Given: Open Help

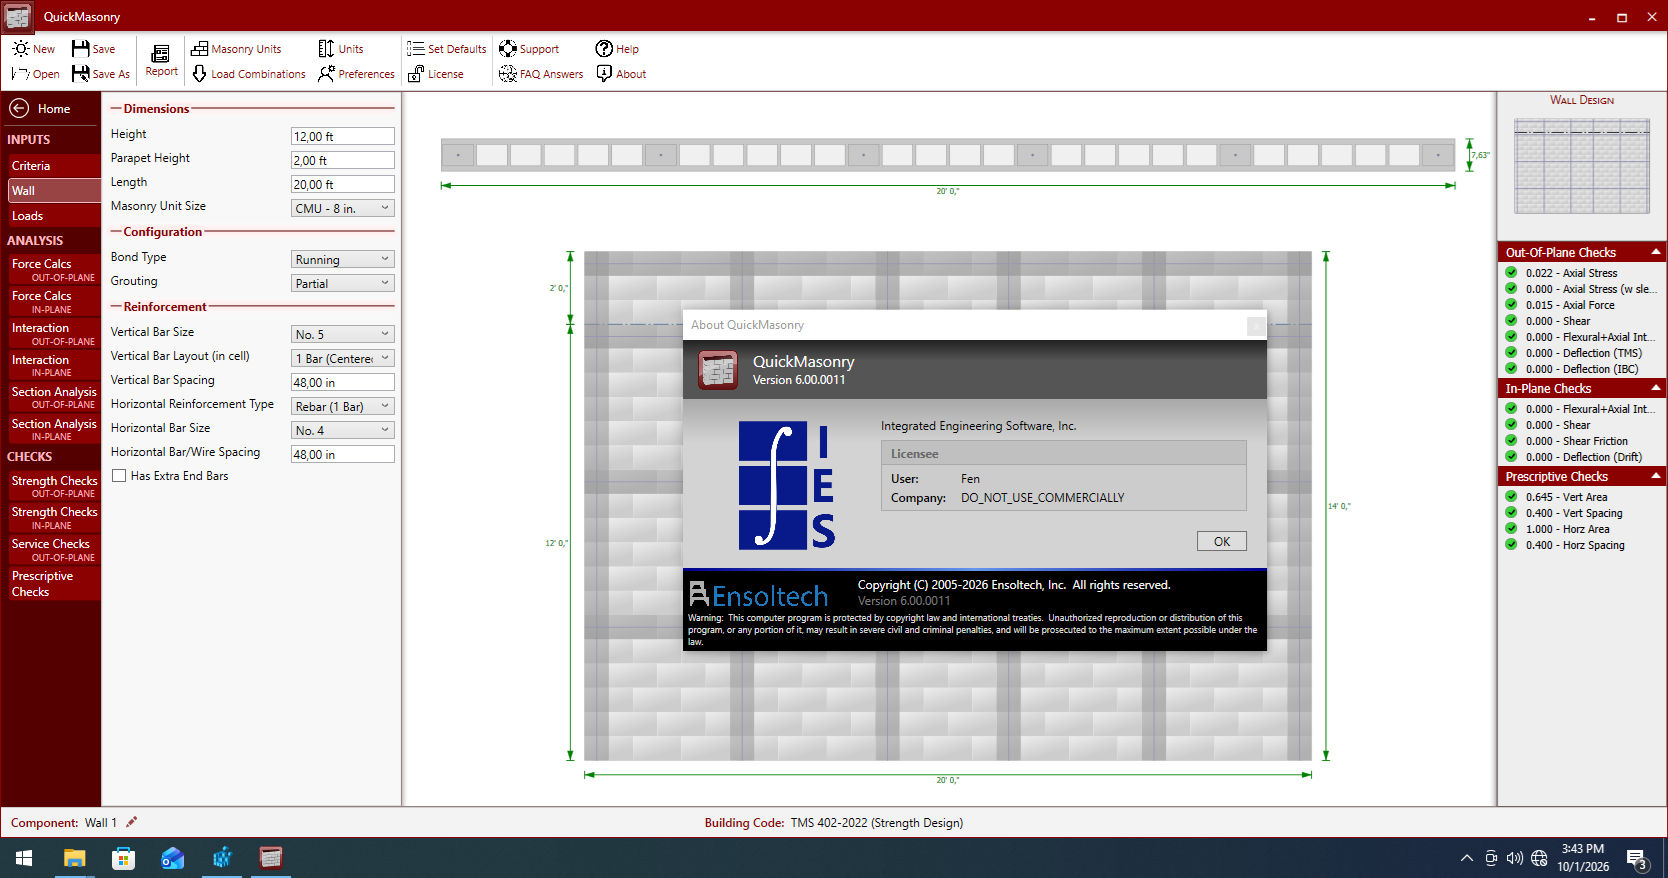Looking at the screenshot, I should tap(617, 48).
